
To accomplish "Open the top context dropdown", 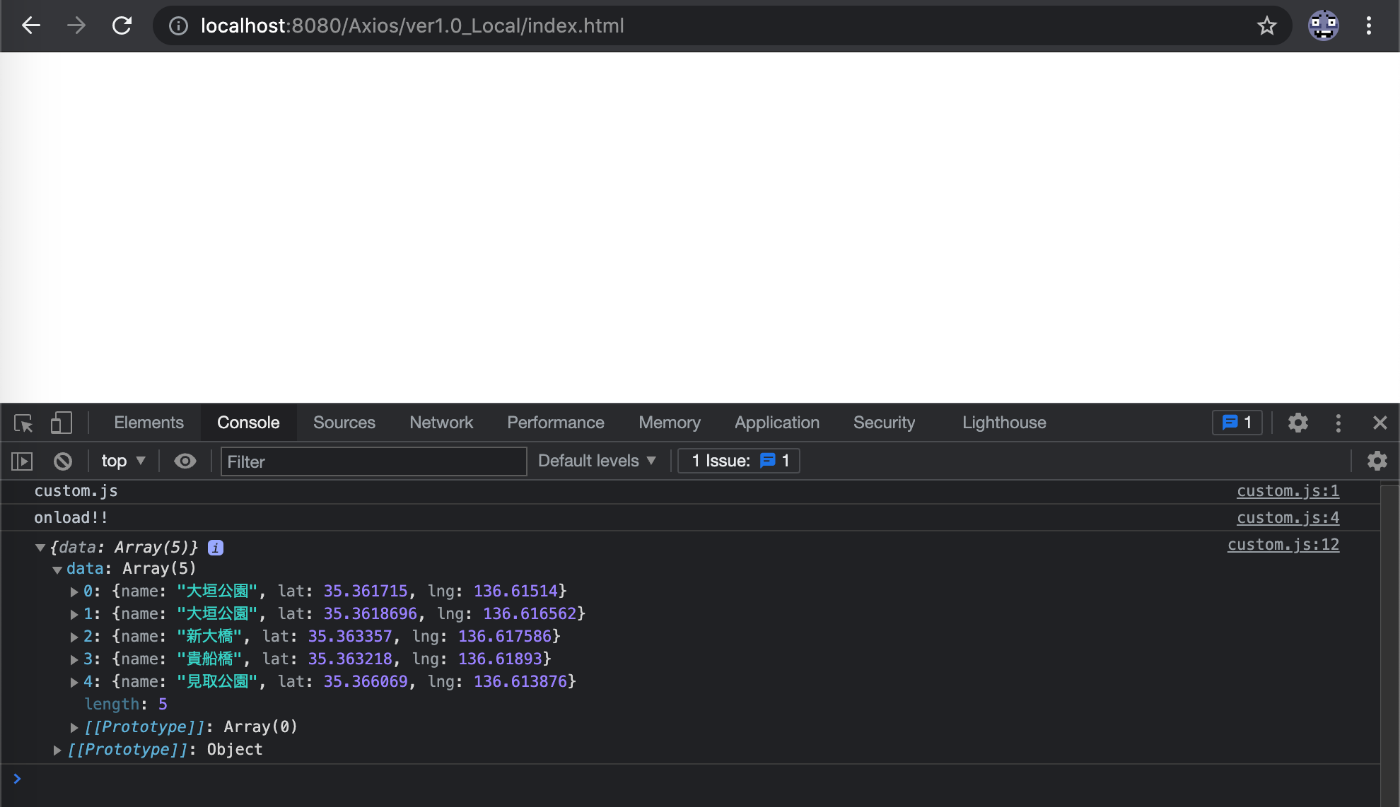I will (124, 461).
